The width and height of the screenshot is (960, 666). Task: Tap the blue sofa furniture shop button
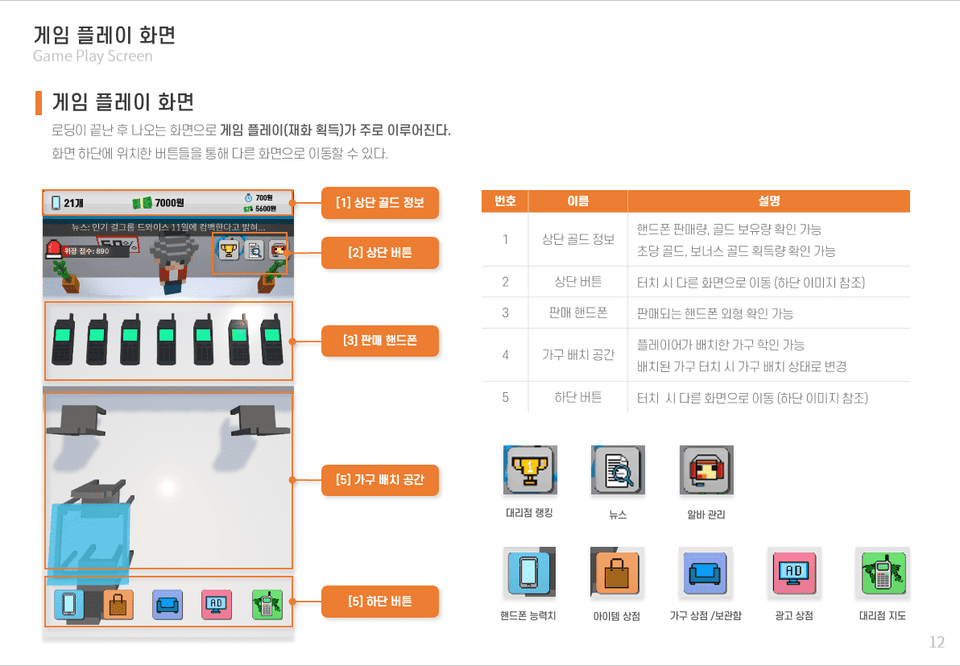click(167, 604)
